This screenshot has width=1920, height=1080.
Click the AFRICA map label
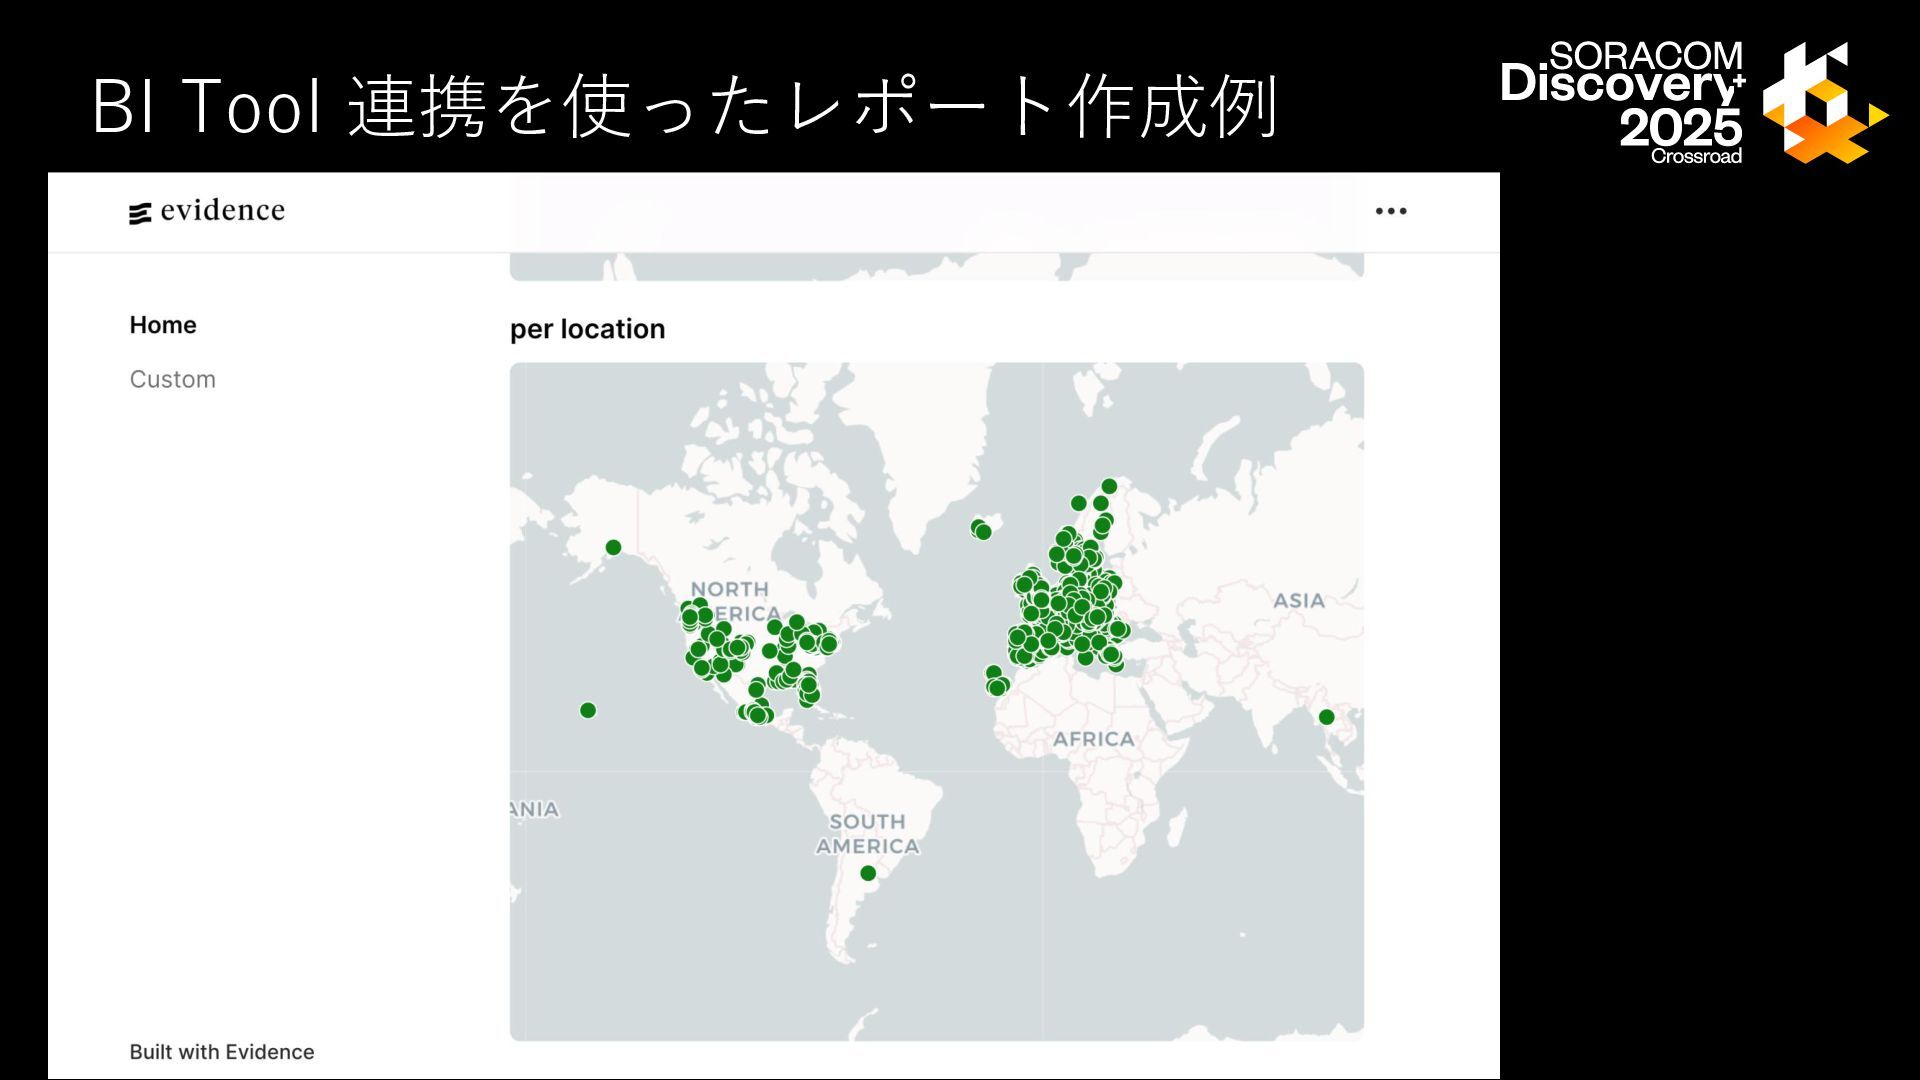pyautogui.click(x=1093, y=739)
